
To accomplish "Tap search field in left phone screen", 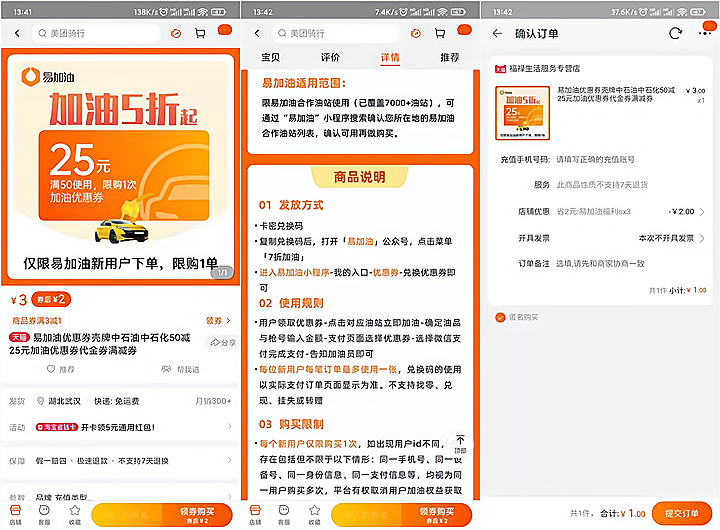I will (96, 34).
